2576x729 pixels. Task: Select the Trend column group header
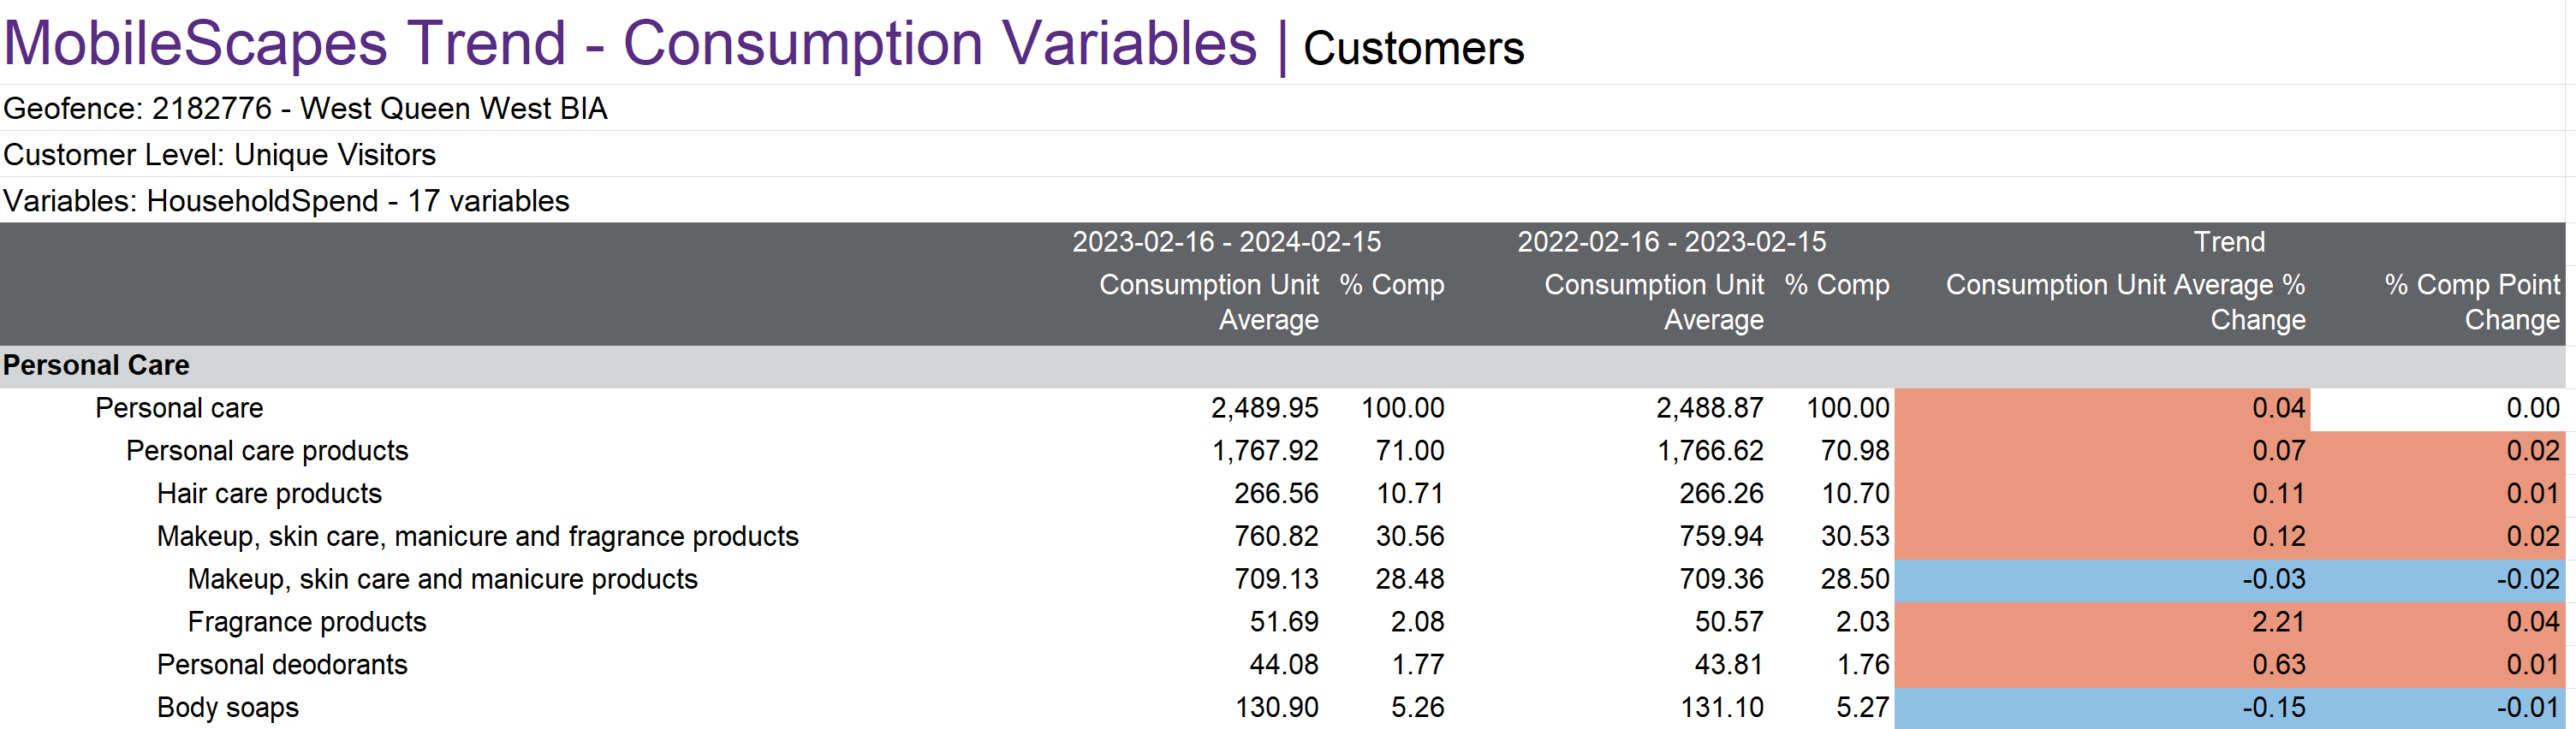click(2229, 242)
